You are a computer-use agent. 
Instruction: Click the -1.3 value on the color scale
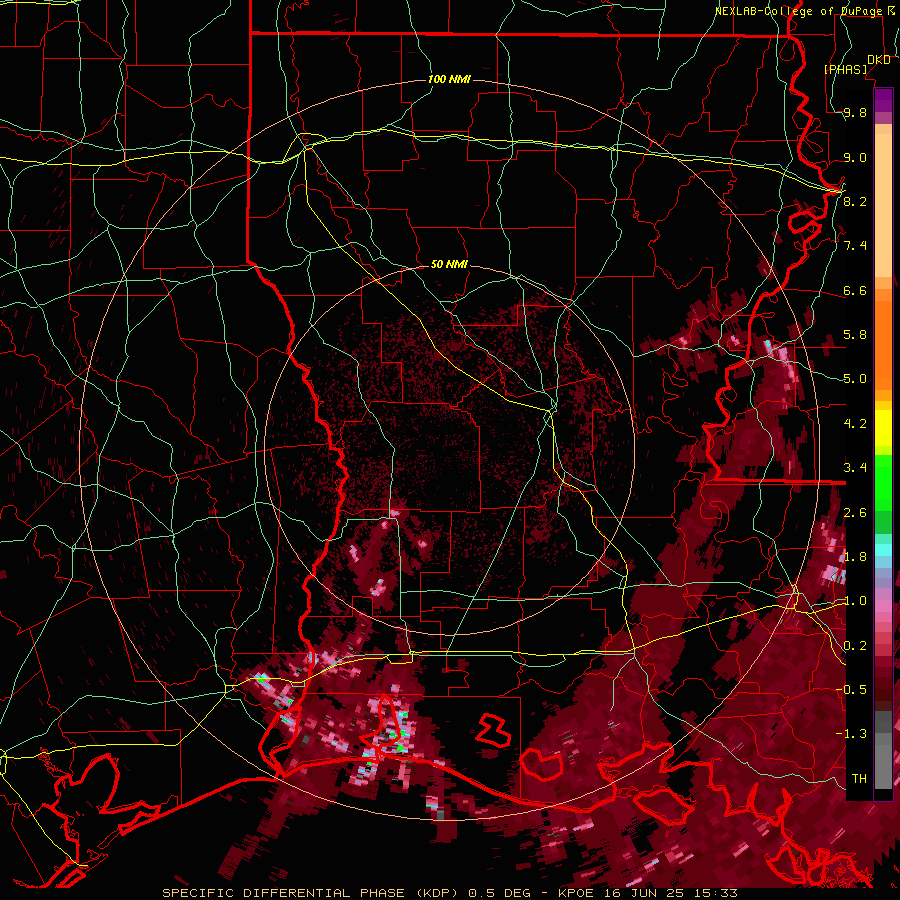(851, 734)
